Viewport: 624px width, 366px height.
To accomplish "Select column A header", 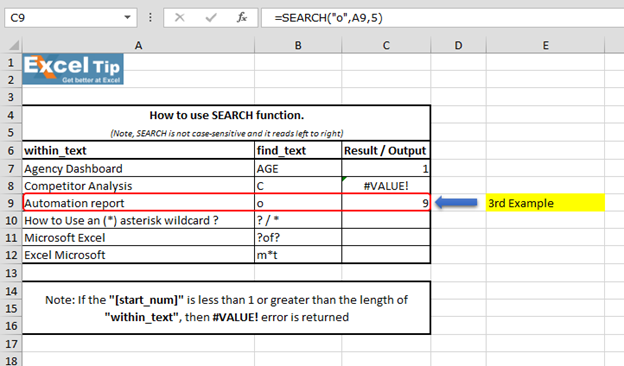I will click(x=138, y=45).
